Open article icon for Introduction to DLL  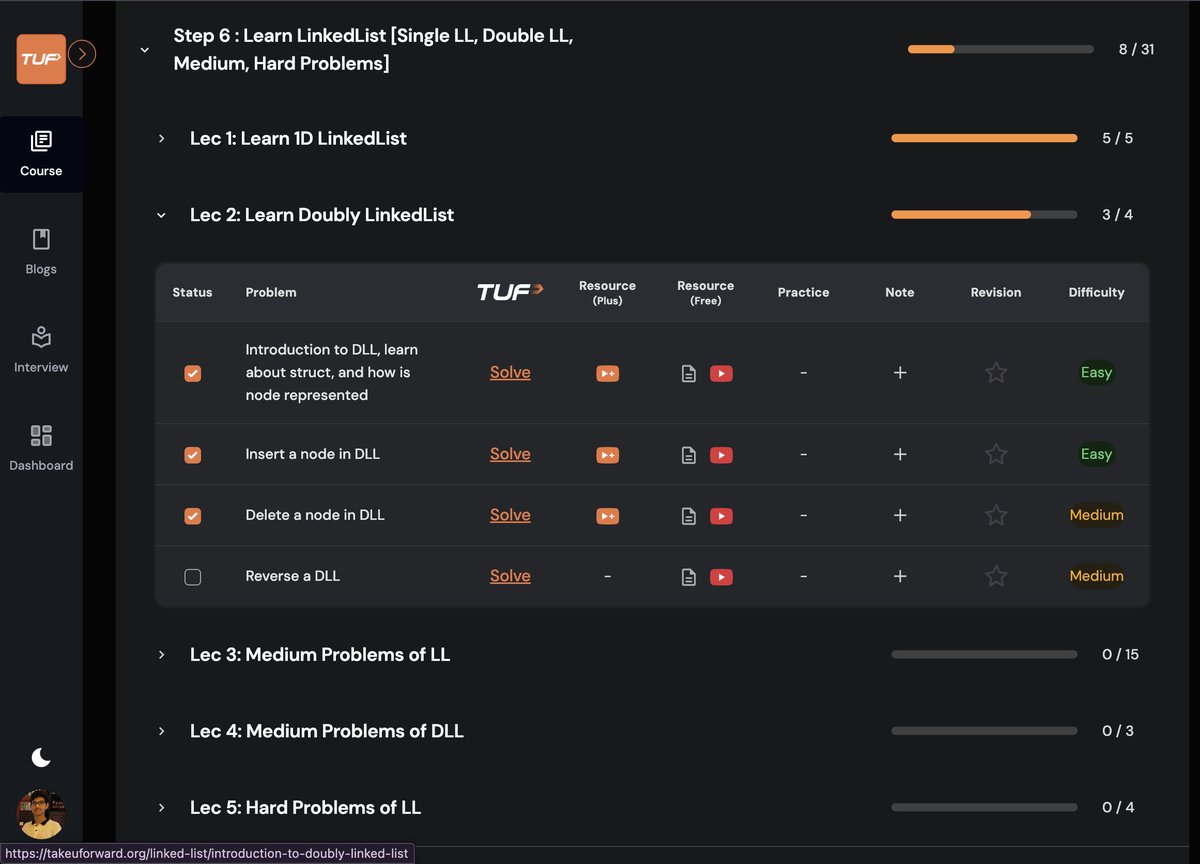689,373
